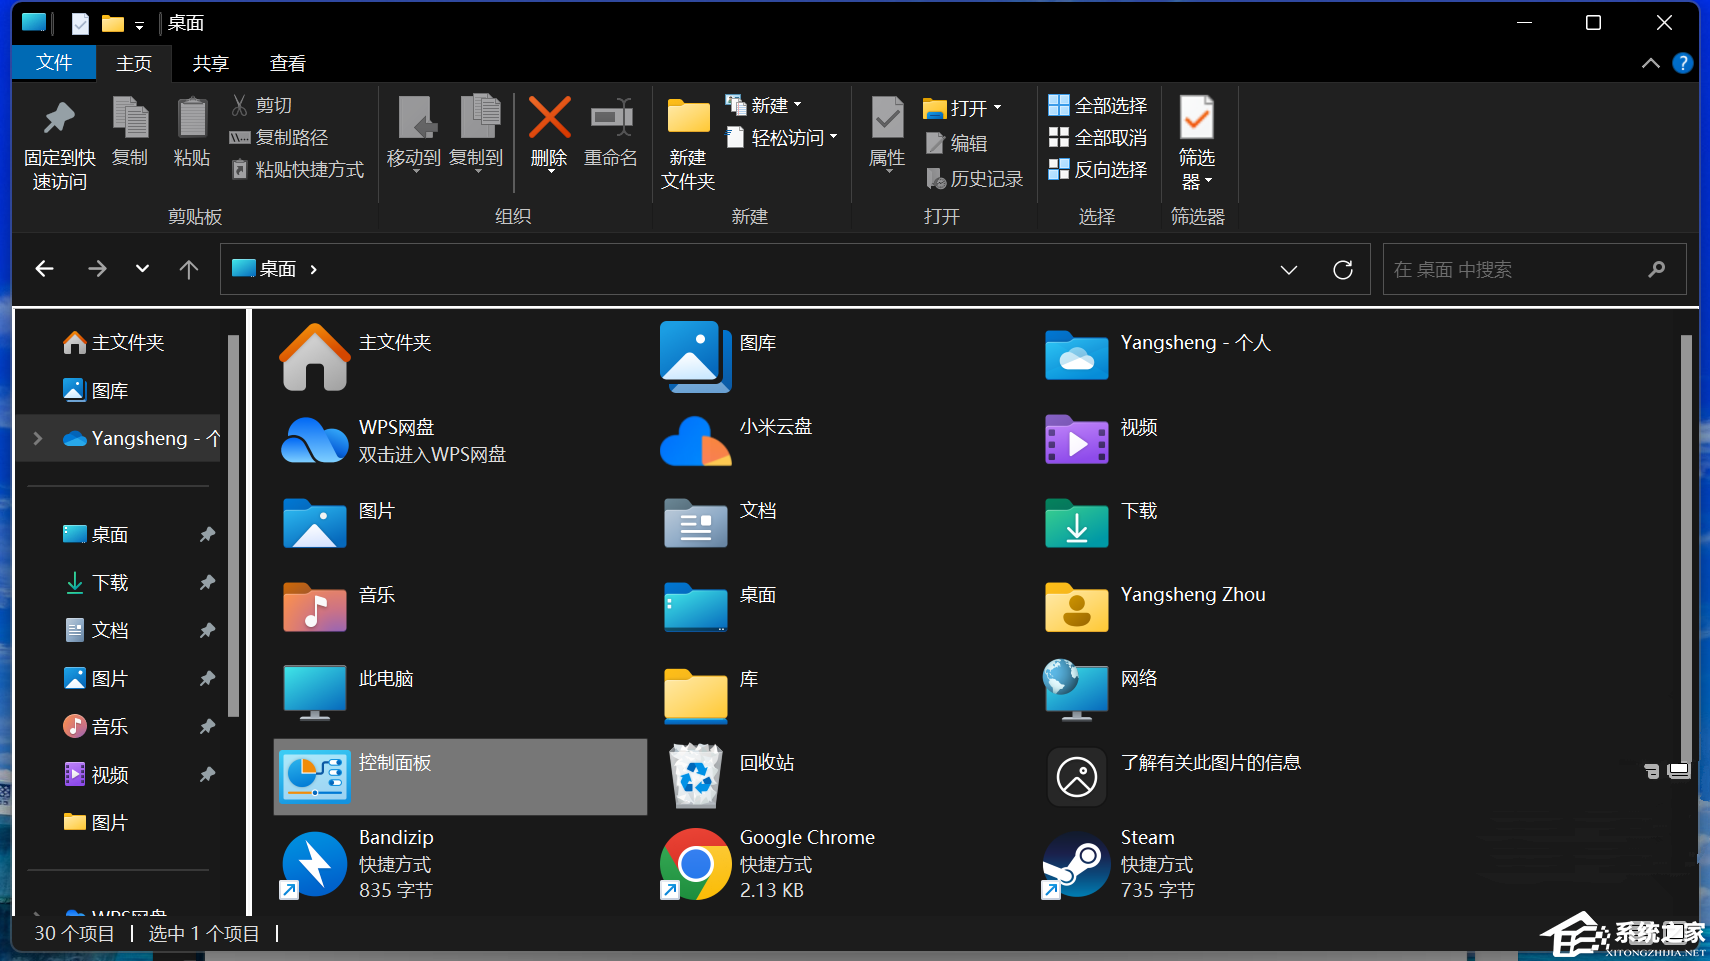The height and width of the screenshot is (961, 1710).
Task: Click Paste shortcut in the clipboard group
Action: point(297,169)
